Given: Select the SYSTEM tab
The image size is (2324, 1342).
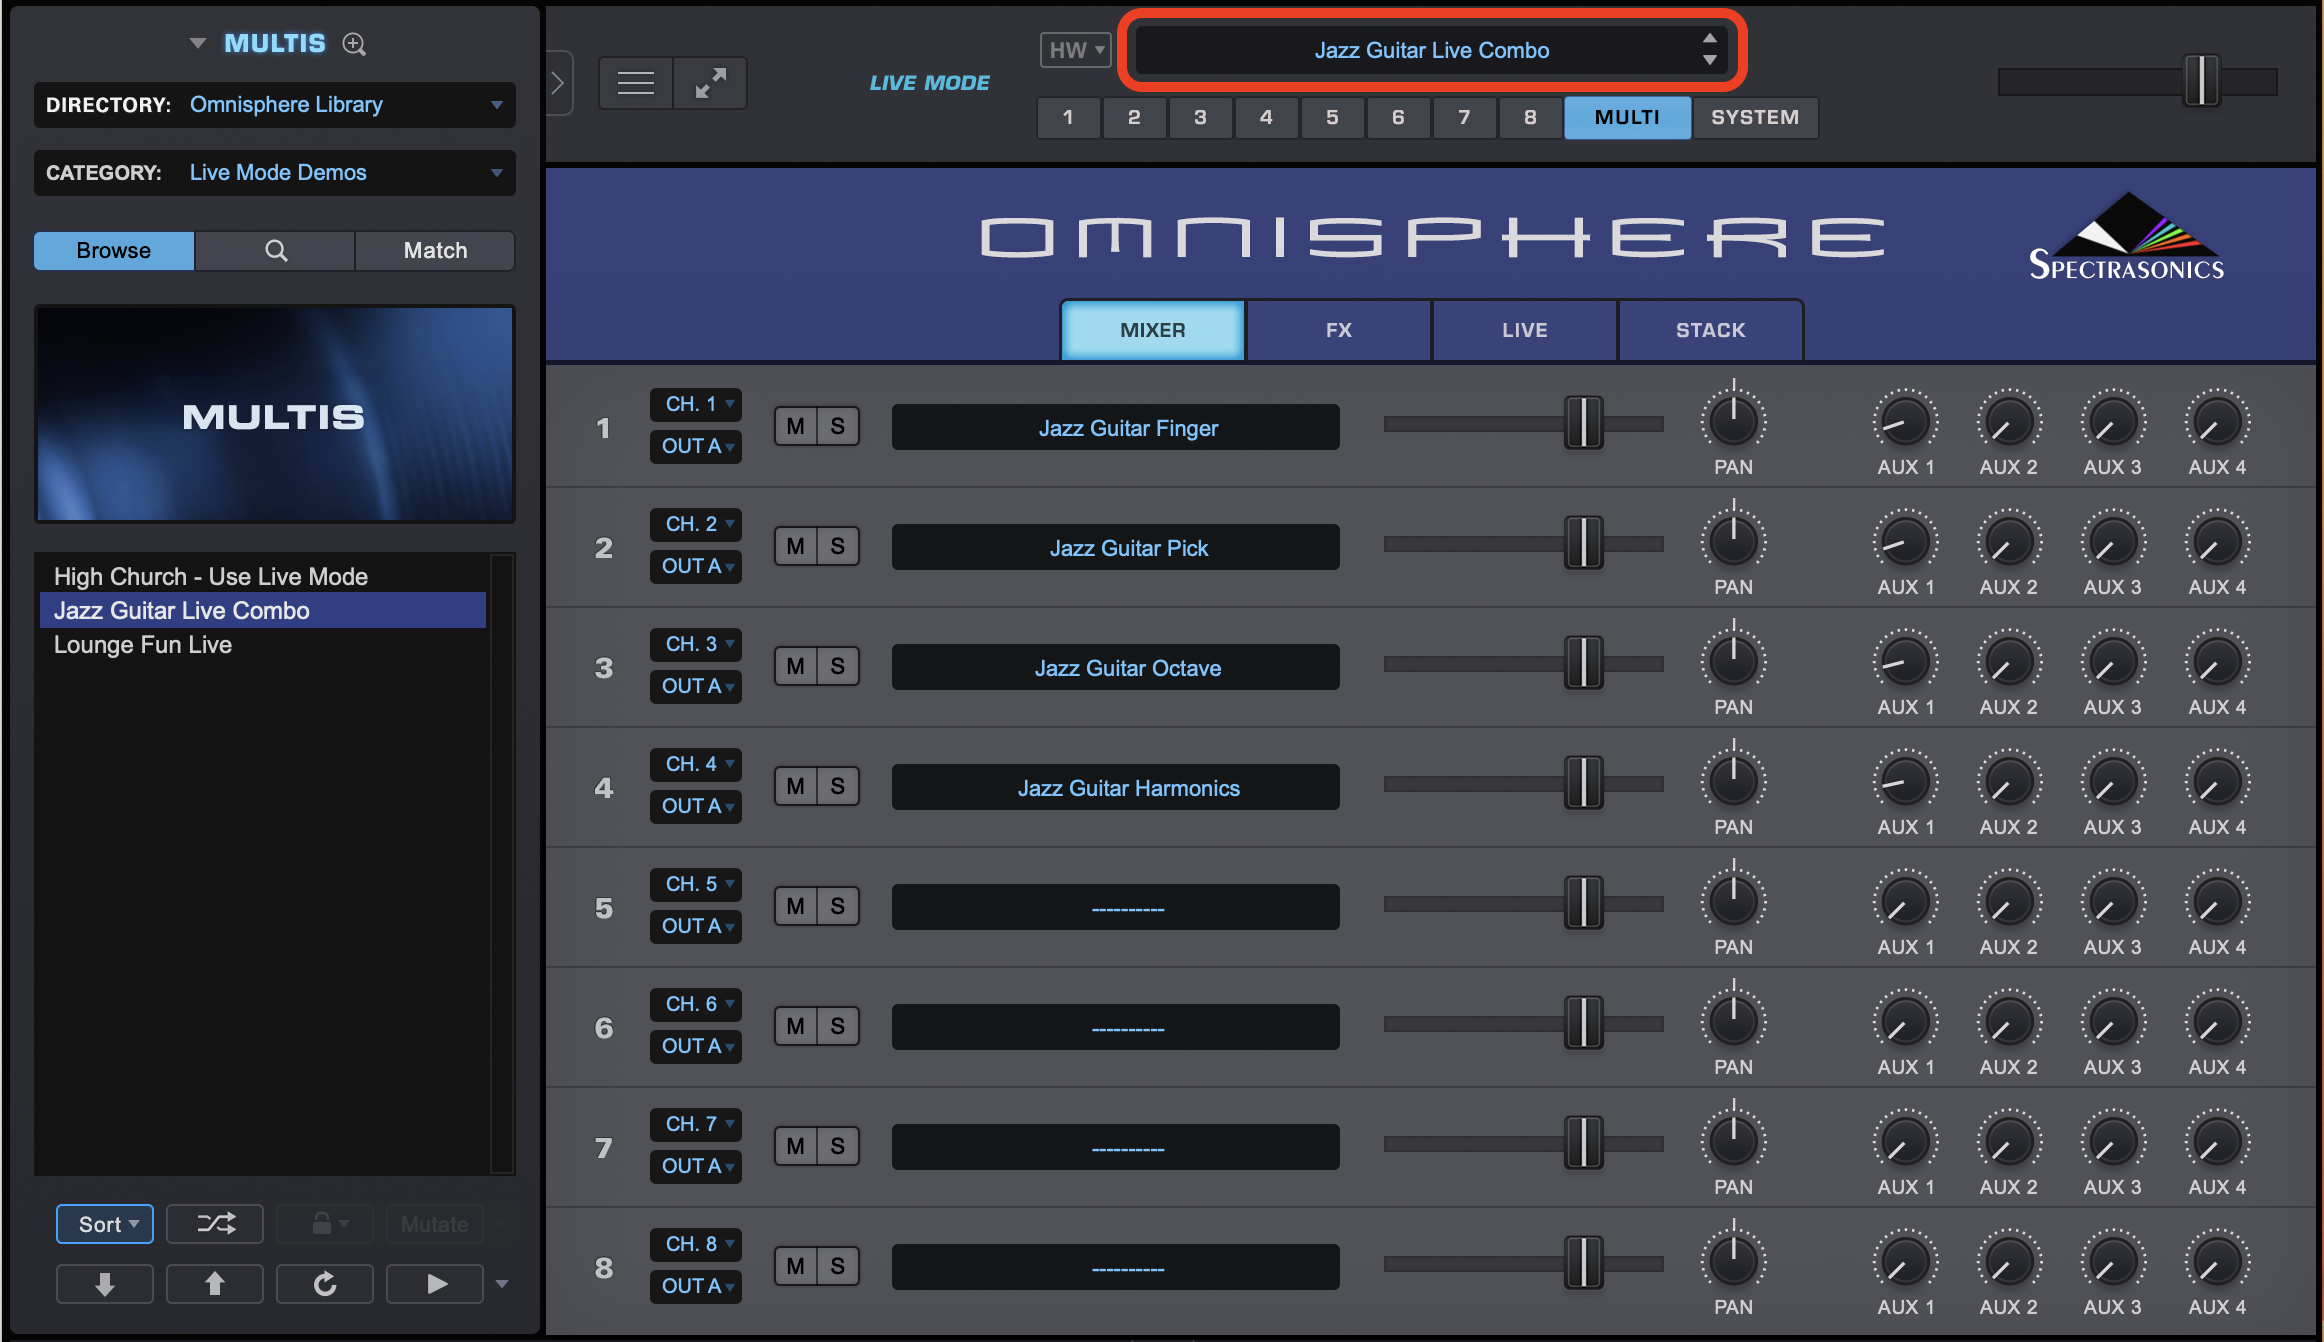Looking at the screenshot, I should coord(1755,118).
